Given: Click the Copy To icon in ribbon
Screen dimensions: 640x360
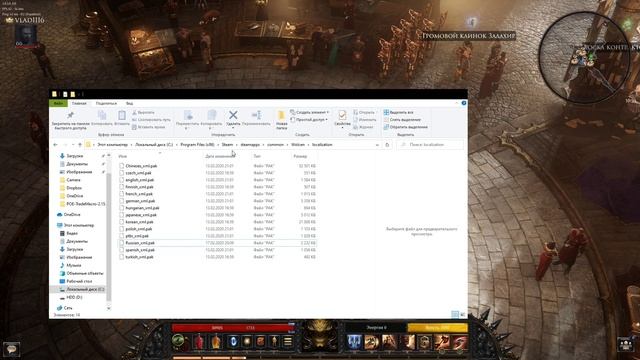Looking at the screenshot, I should pos(211,115).
